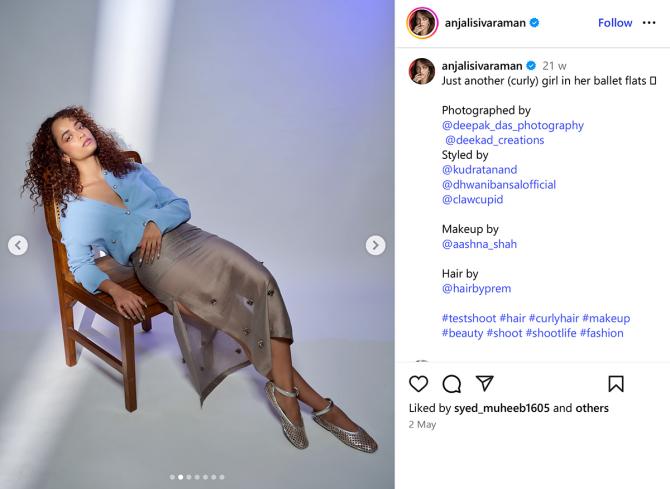The image size is (670, 489).
Task: Open comments with the speech bubble icon
Action: (x=452, y=384)
